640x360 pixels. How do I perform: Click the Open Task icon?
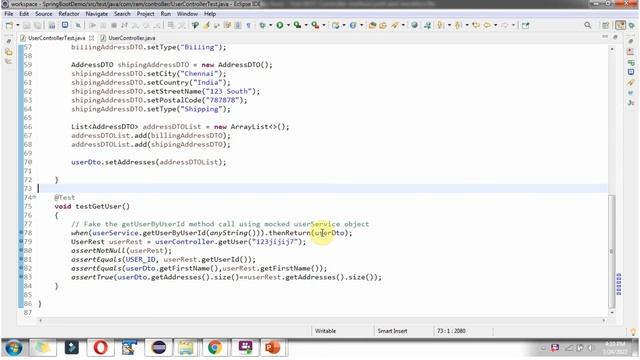383,25
